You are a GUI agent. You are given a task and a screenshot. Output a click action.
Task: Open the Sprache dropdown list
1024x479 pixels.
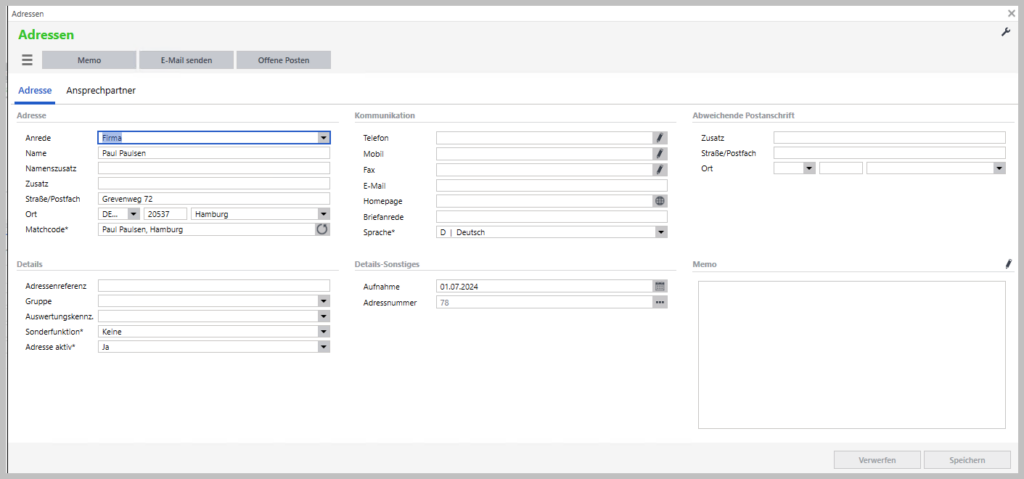coord(660,232)
